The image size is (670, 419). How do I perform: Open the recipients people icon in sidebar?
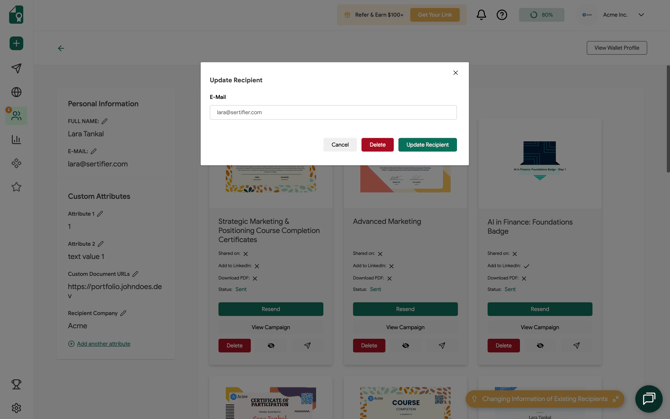16,116
